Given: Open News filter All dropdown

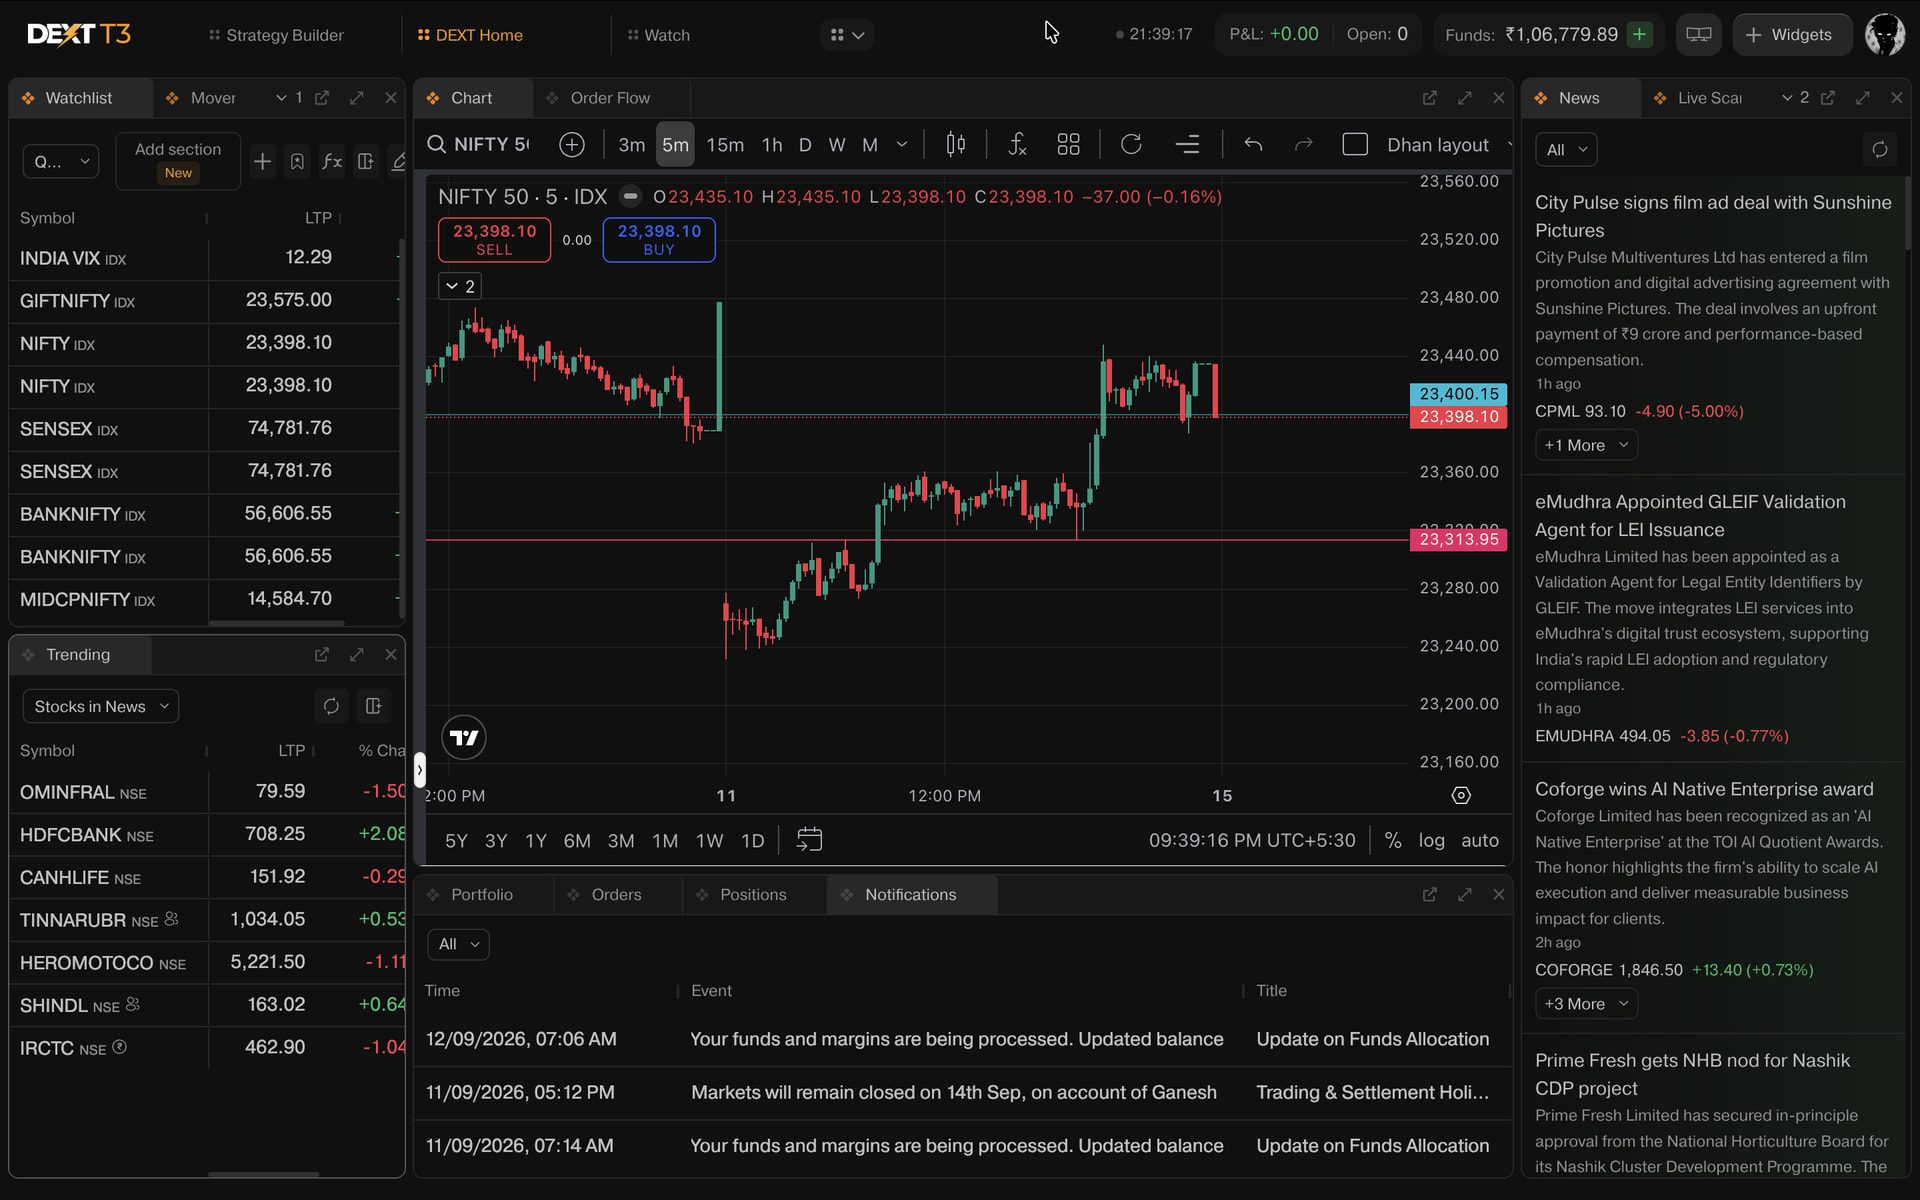Looking at the screenshot, I should point(1566,149).
